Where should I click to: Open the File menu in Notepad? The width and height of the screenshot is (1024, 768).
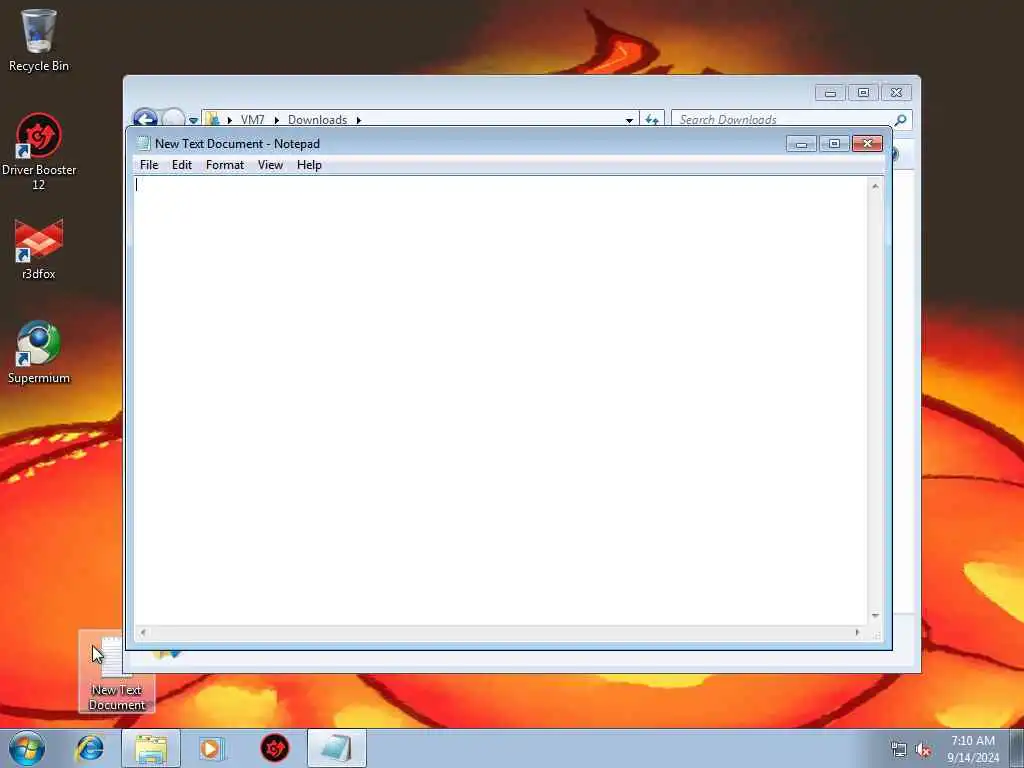149,165
